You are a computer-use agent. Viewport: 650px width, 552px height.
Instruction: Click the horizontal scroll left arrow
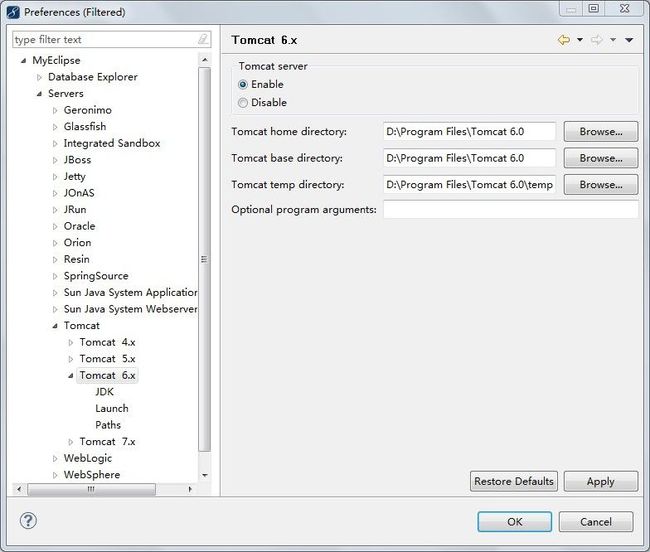[x=19, y=489]
